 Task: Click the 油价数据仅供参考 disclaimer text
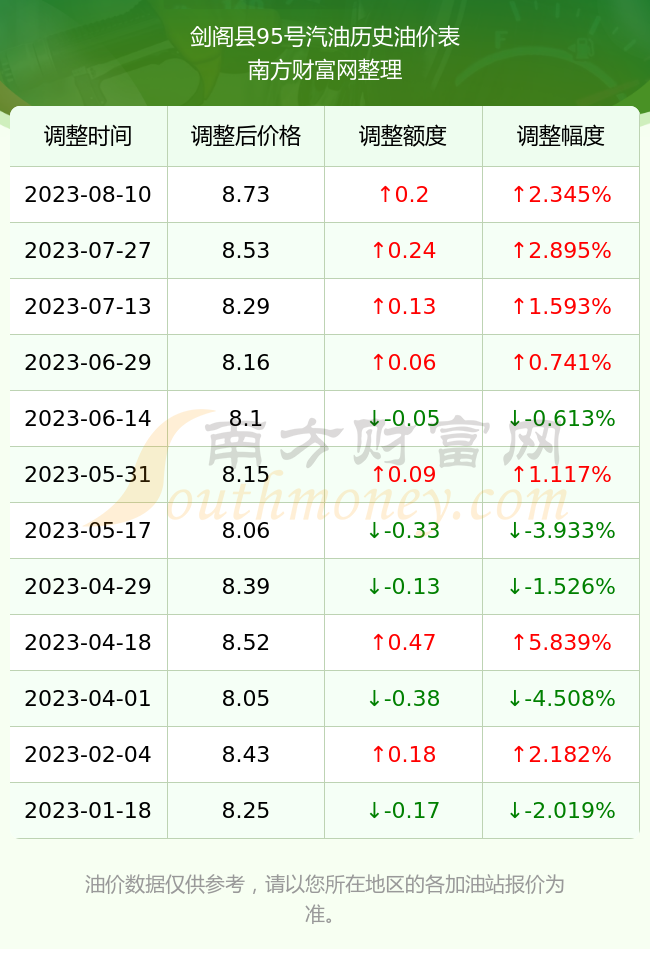tap(164, 884)
